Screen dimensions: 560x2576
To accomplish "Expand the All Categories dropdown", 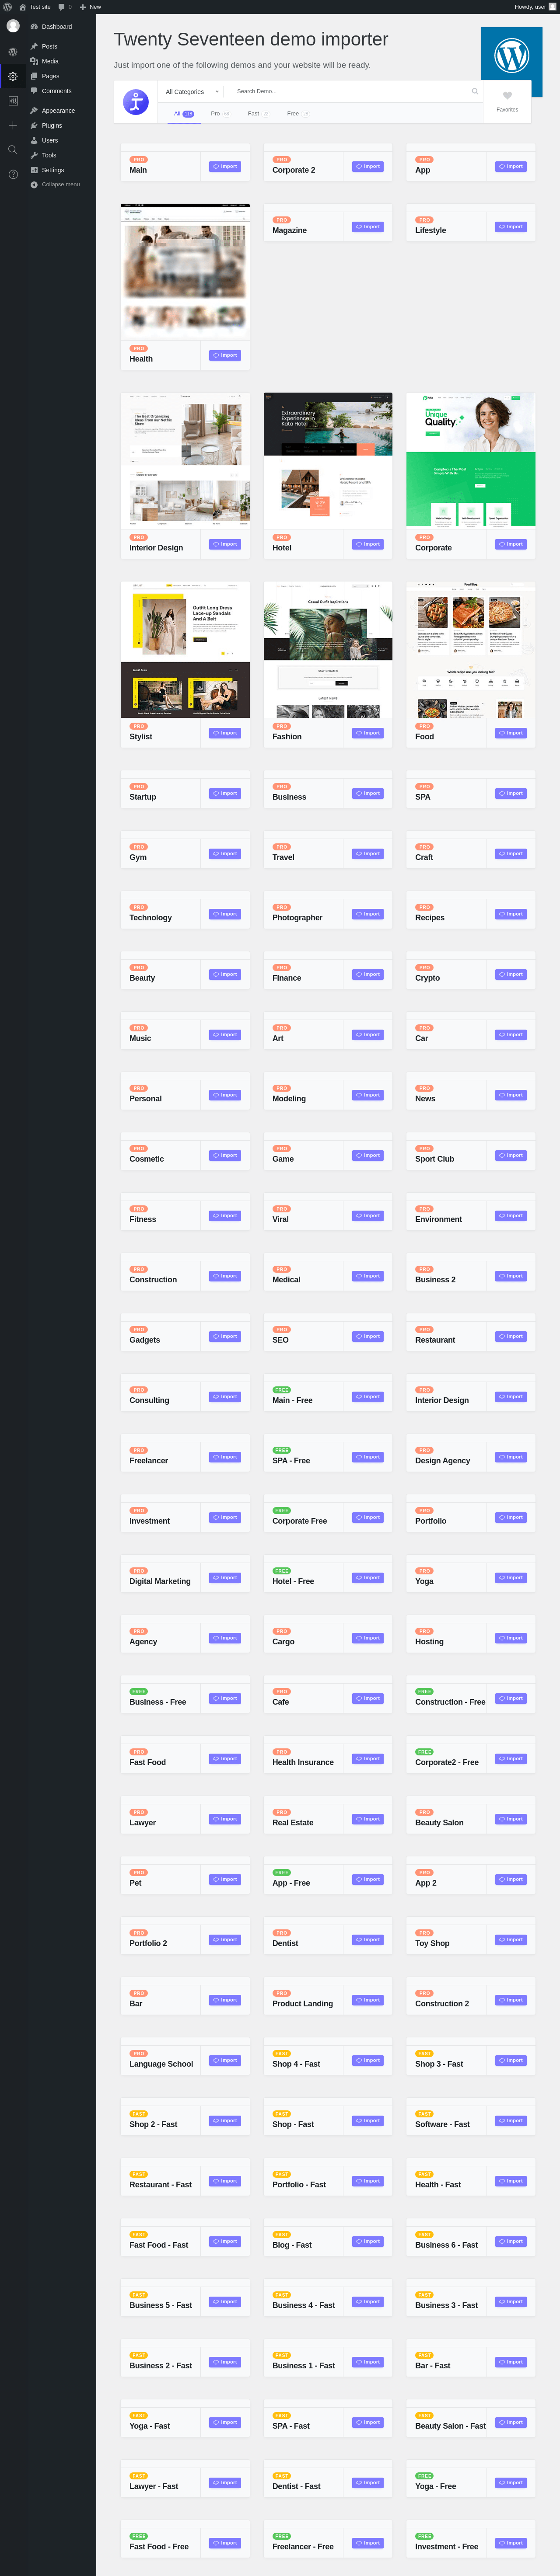I will [192, 91].
